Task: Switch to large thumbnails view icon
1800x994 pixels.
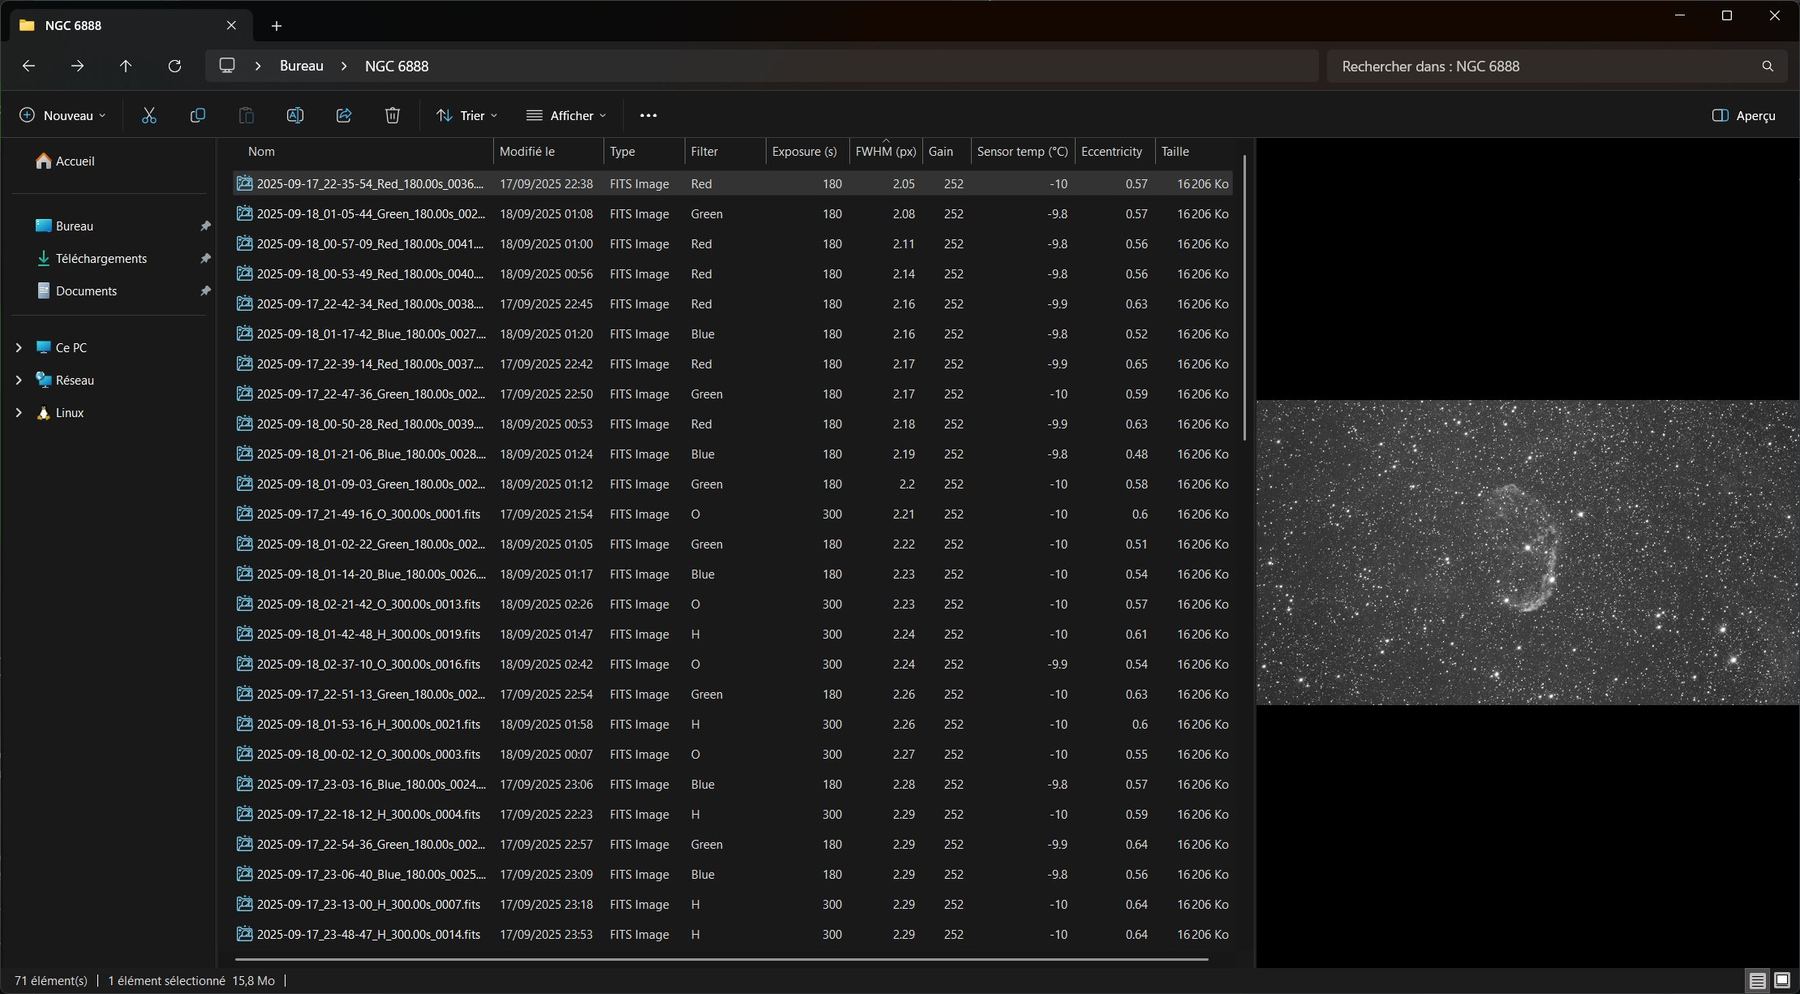Action: click(x=1782, y=981)
